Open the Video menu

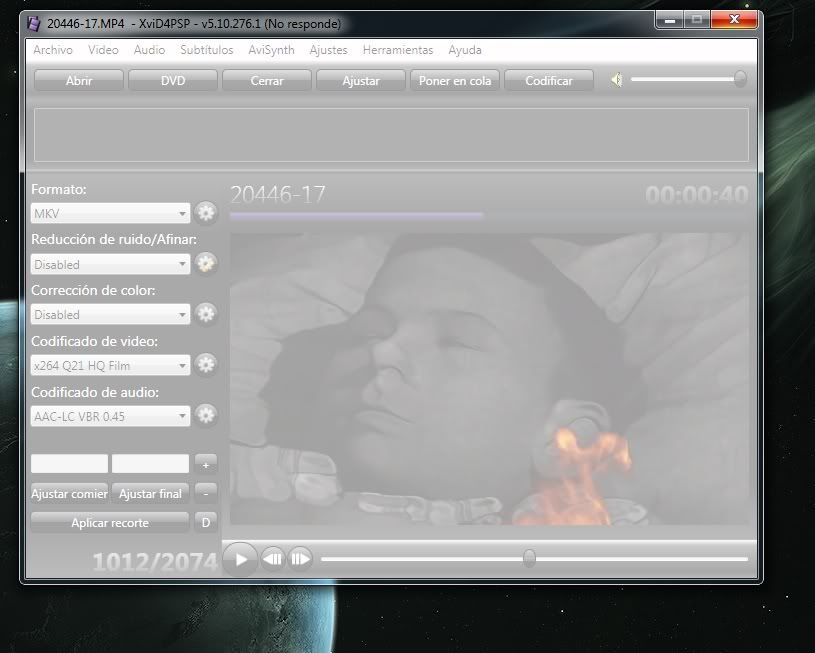pyautogui.click(x=103, y=50)
